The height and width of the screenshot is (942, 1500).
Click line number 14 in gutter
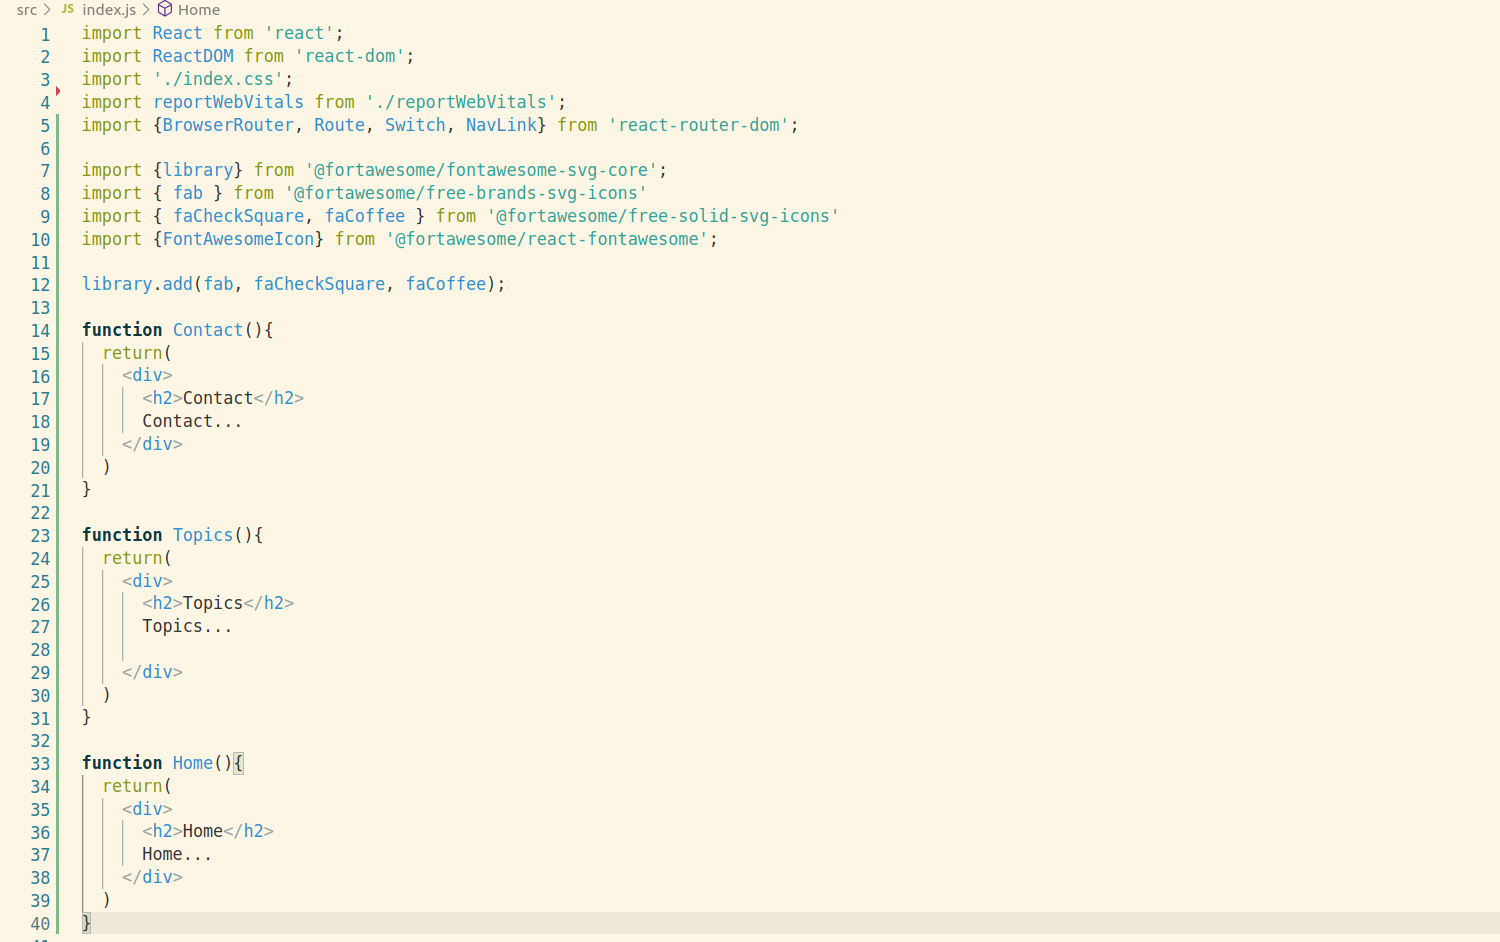[40, 331]
